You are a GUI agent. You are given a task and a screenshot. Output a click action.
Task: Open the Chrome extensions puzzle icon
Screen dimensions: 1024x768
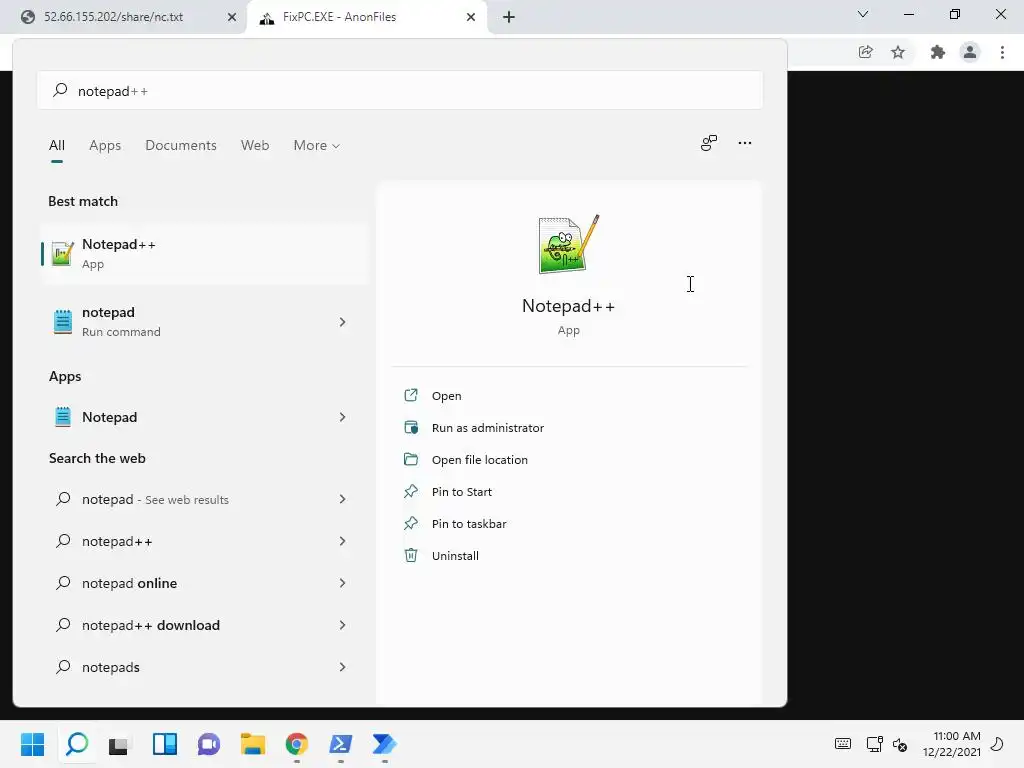[938, 52]
